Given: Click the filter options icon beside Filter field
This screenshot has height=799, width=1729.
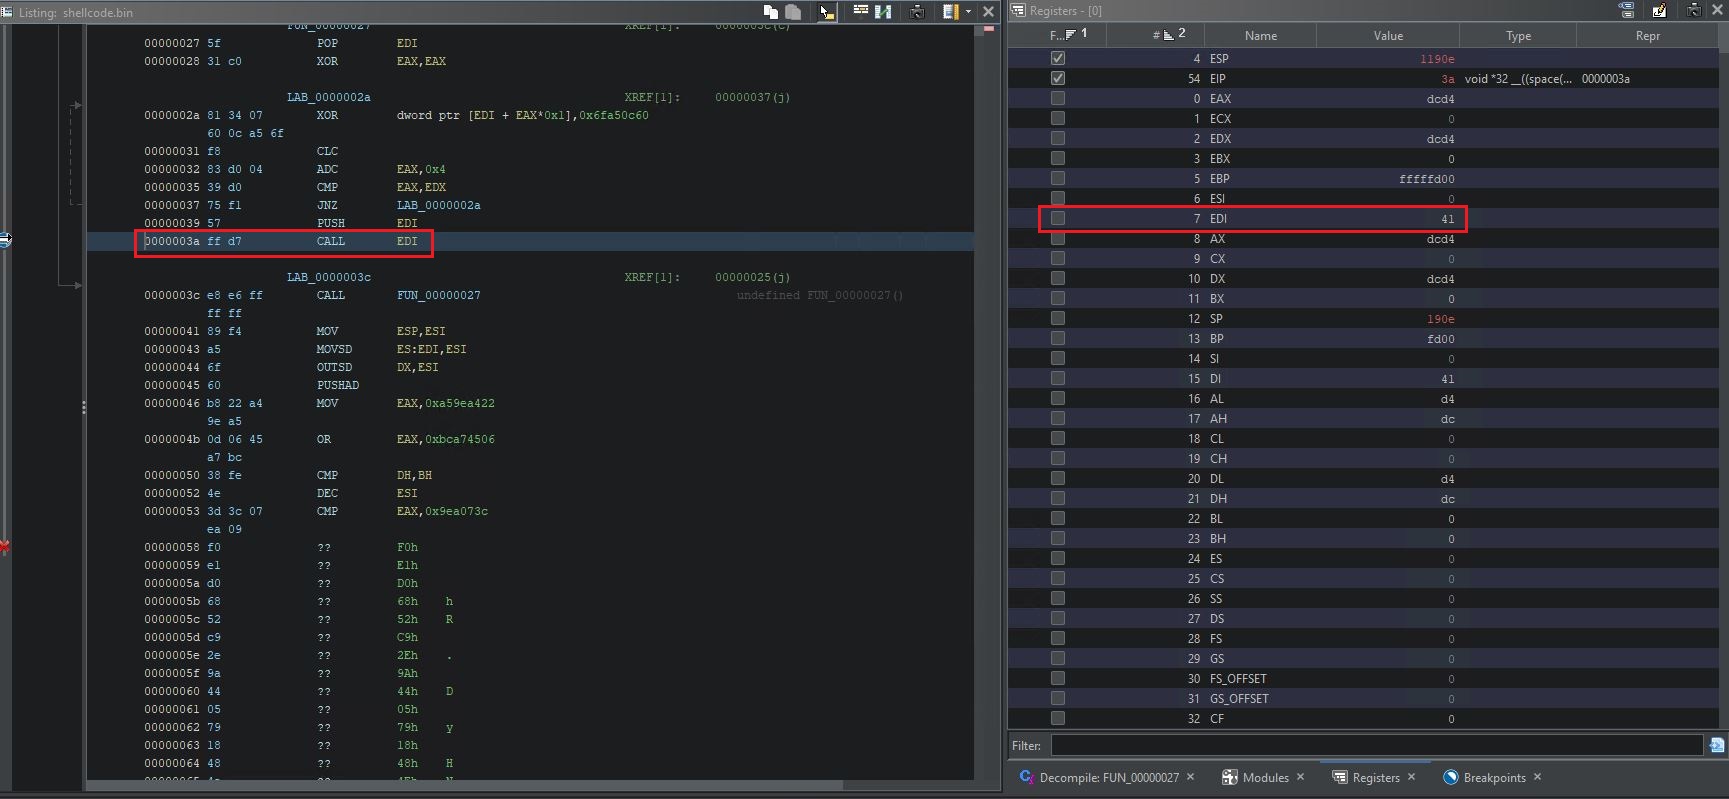Looking at the screenshot, I should coord(1717,745).
